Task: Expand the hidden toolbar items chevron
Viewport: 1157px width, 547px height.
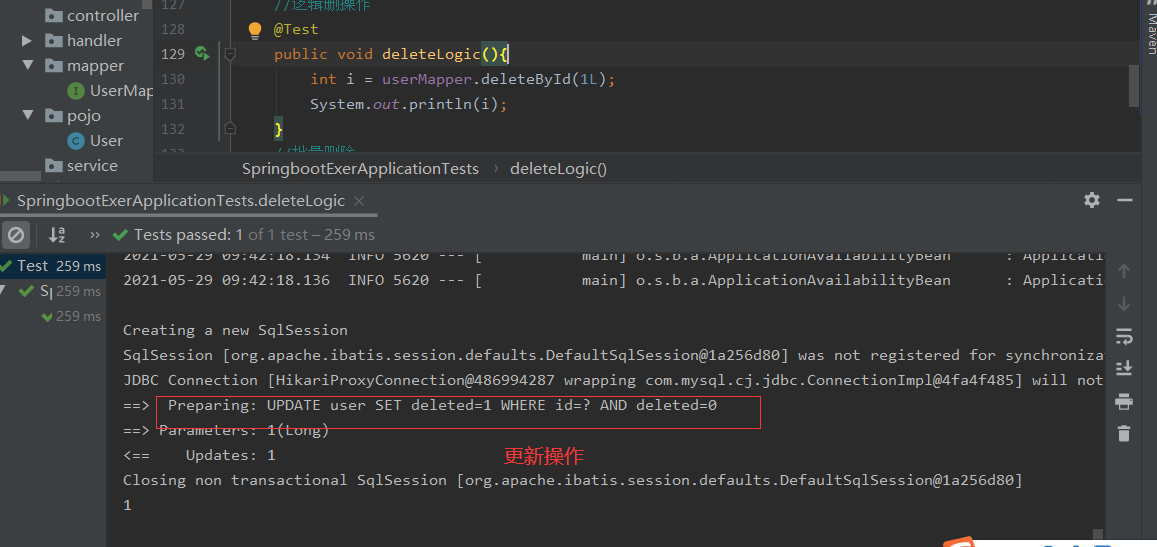Action: pyautogui.click(x=94, y=235)
